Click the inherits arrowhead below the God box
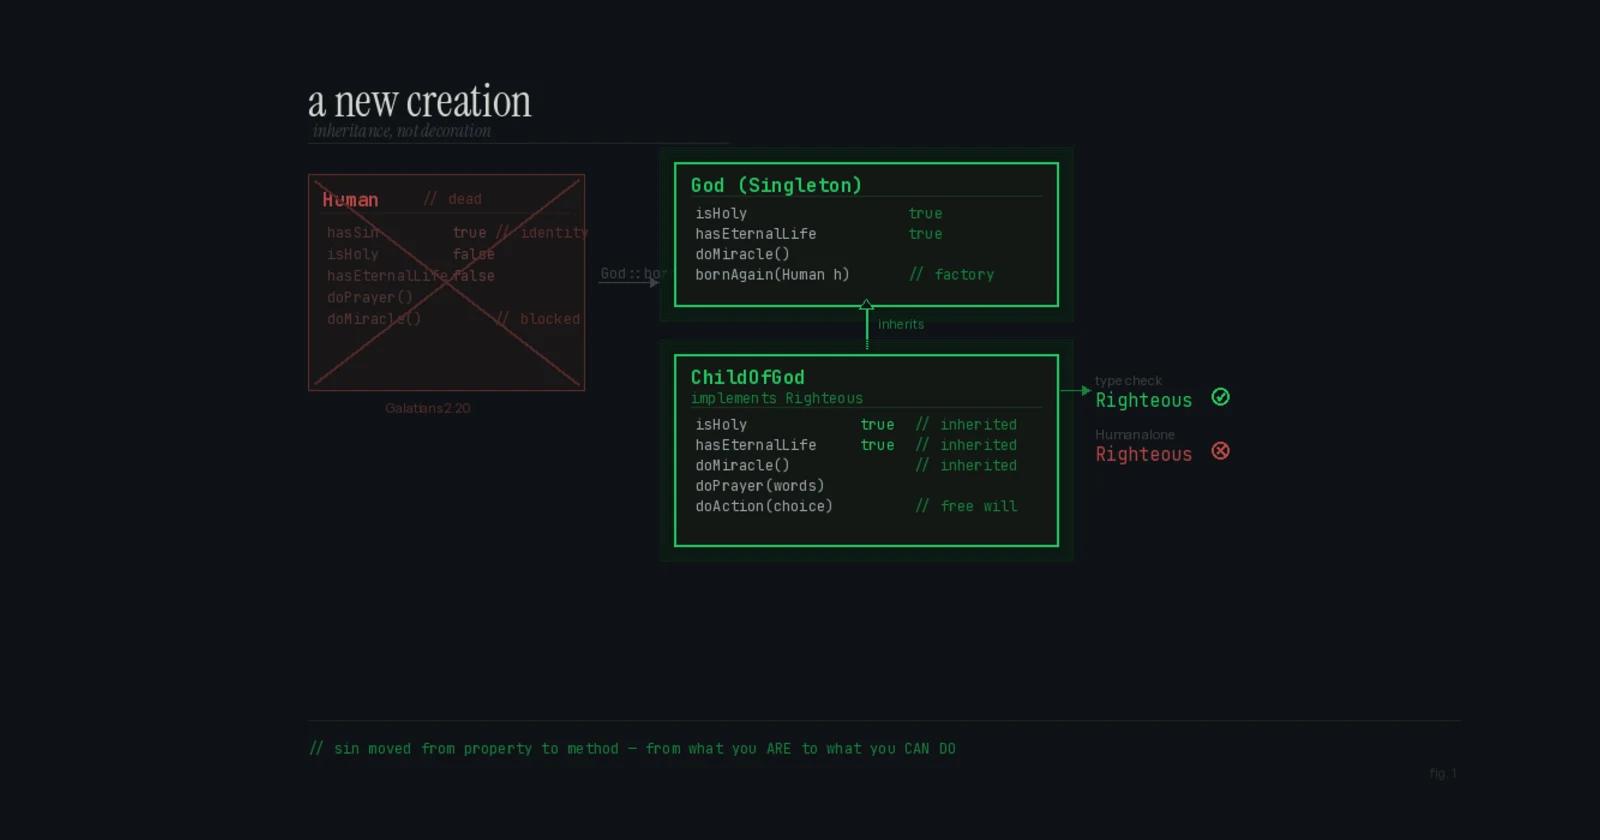Image resolution: width=1600 pixels, height=840 pixels. point(867,305)
